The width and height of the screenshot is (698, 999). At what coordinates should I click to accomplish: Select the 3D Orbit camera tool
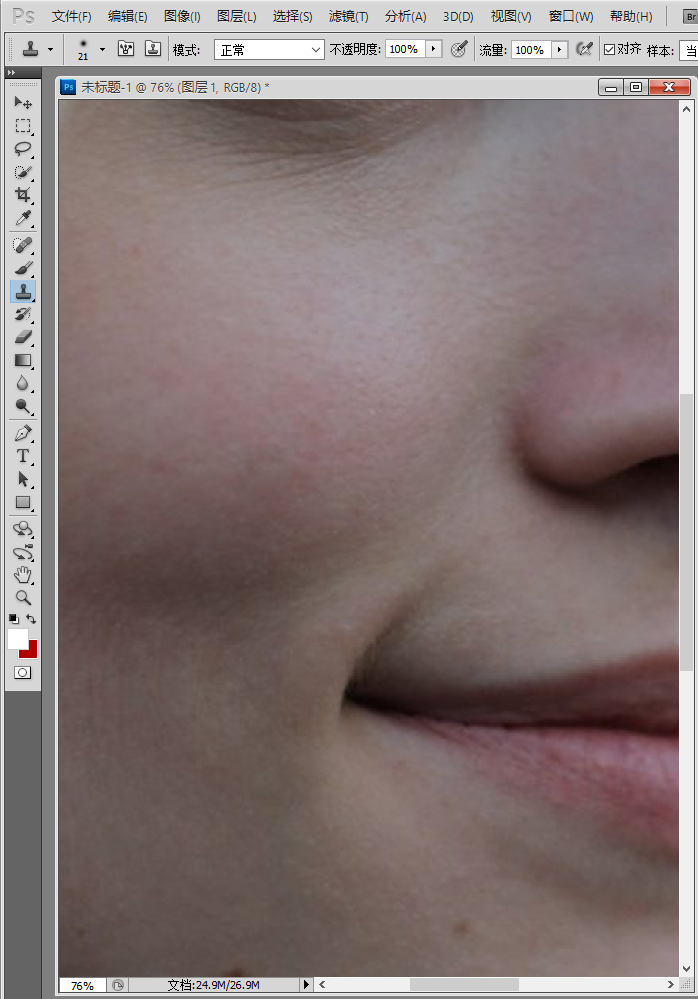coord(23,552)
